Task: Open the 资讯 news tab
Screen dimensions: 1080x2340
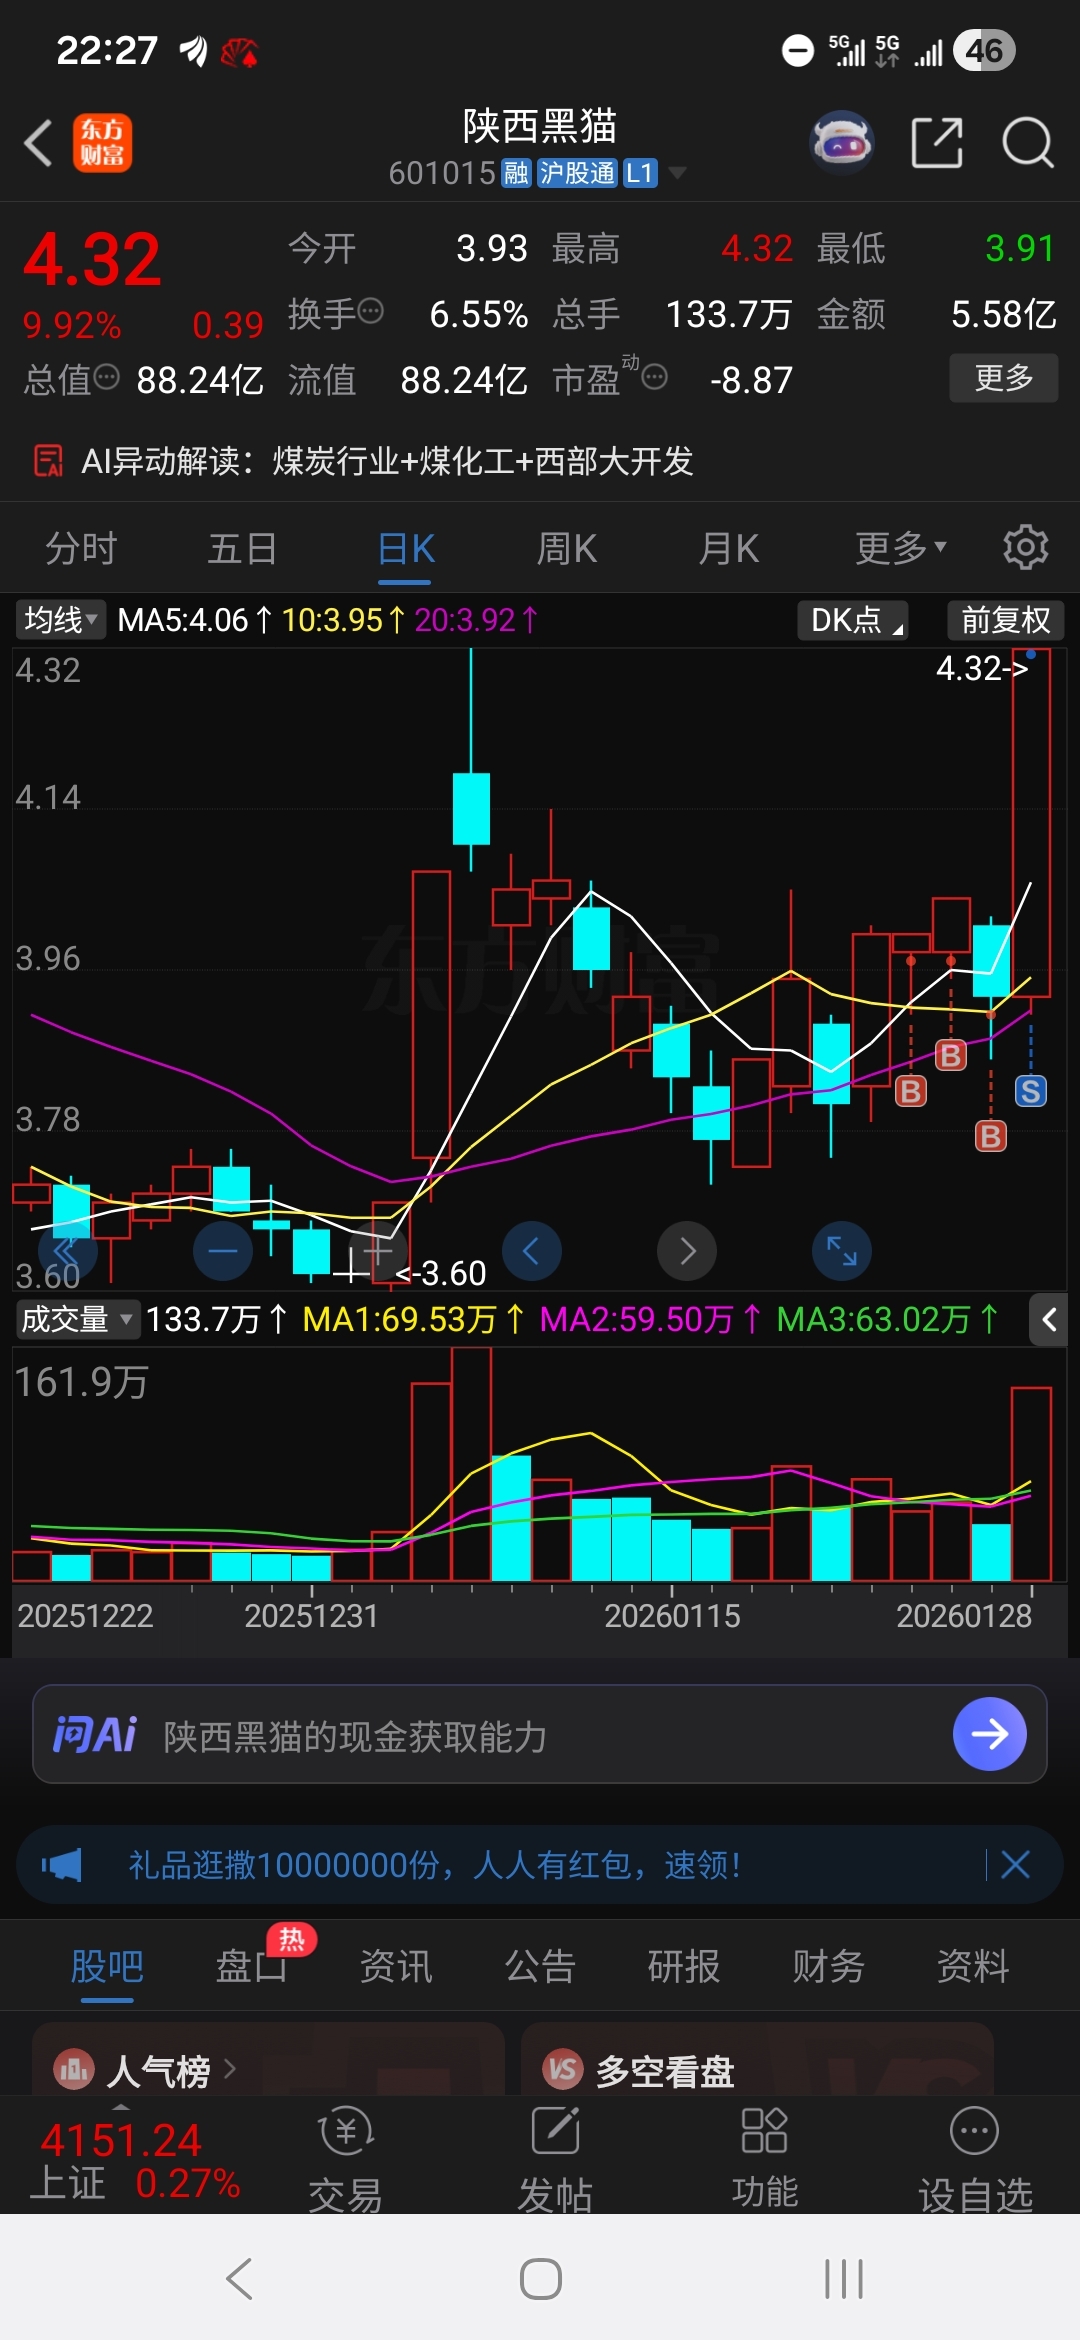Action: (396, 1966)
